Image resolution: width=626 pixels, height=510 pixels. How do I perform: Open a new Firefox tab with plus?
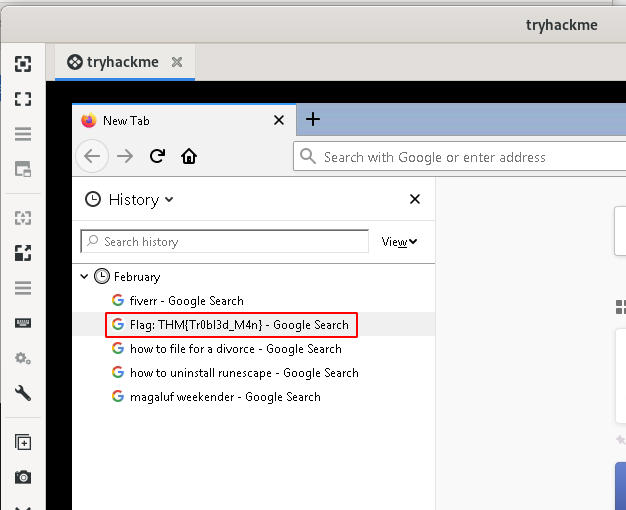pyautogui.click(x=313, y=120)
